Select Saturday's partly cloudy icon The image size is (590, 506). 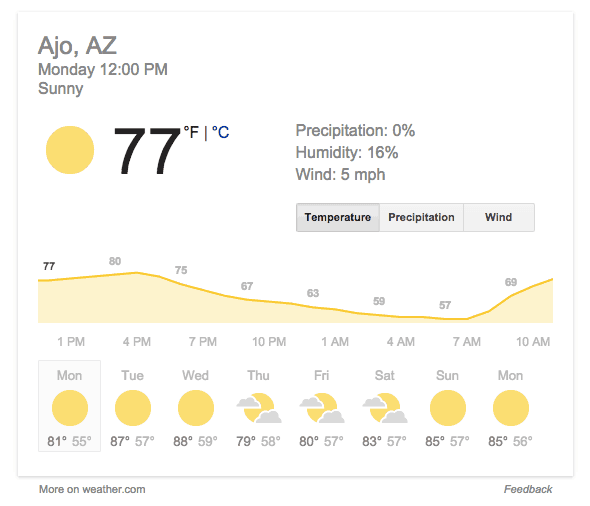(x=385, y=408)
